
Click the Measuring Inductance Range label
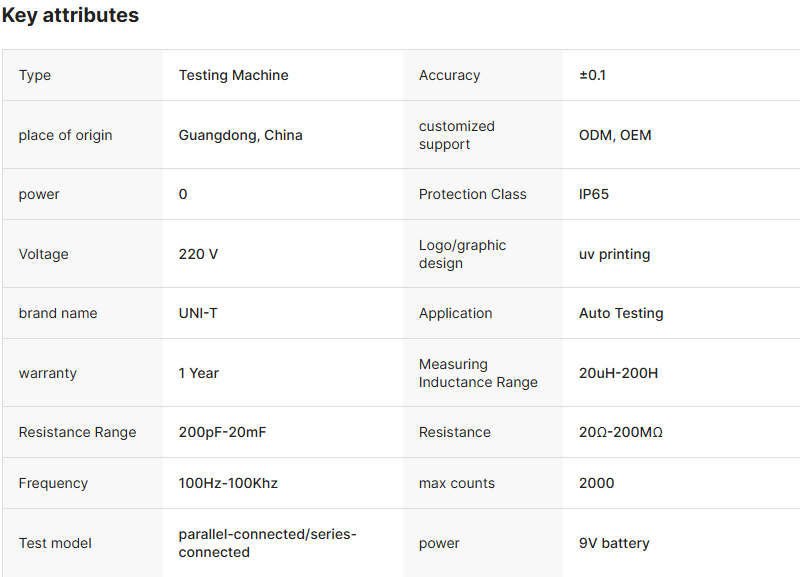point(478,373)
